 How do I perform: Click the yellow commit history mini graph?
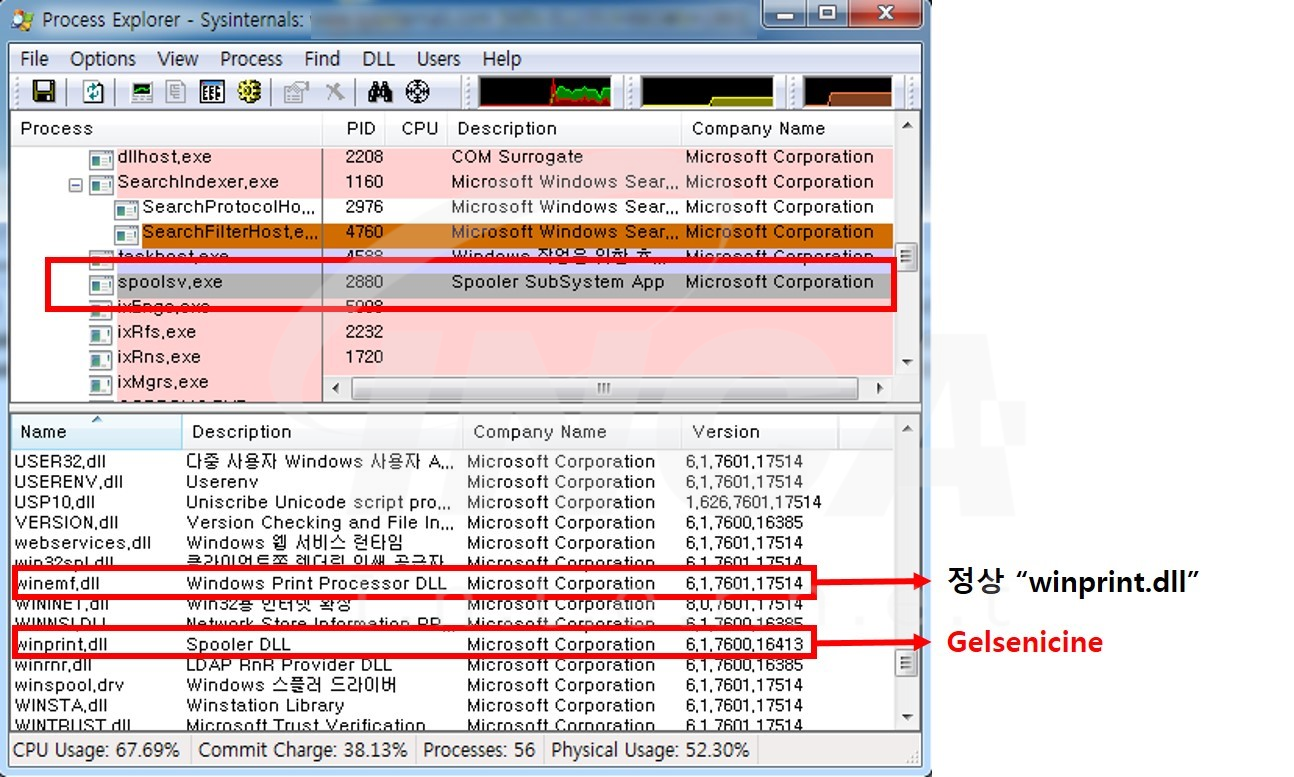[707, 92]
